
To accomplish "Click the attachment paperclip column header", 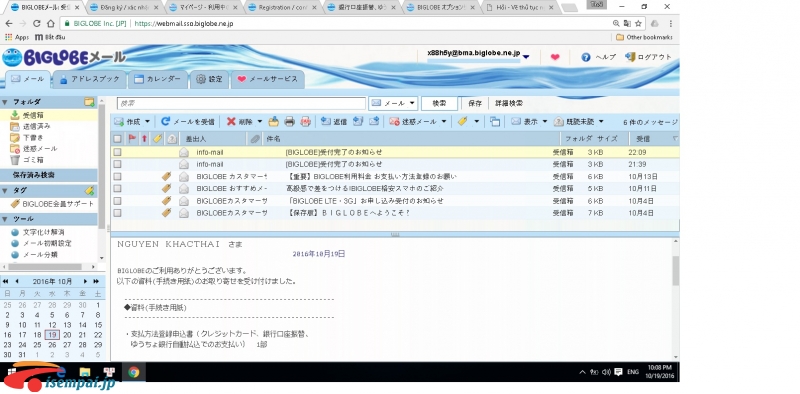I will click(255, 138).
